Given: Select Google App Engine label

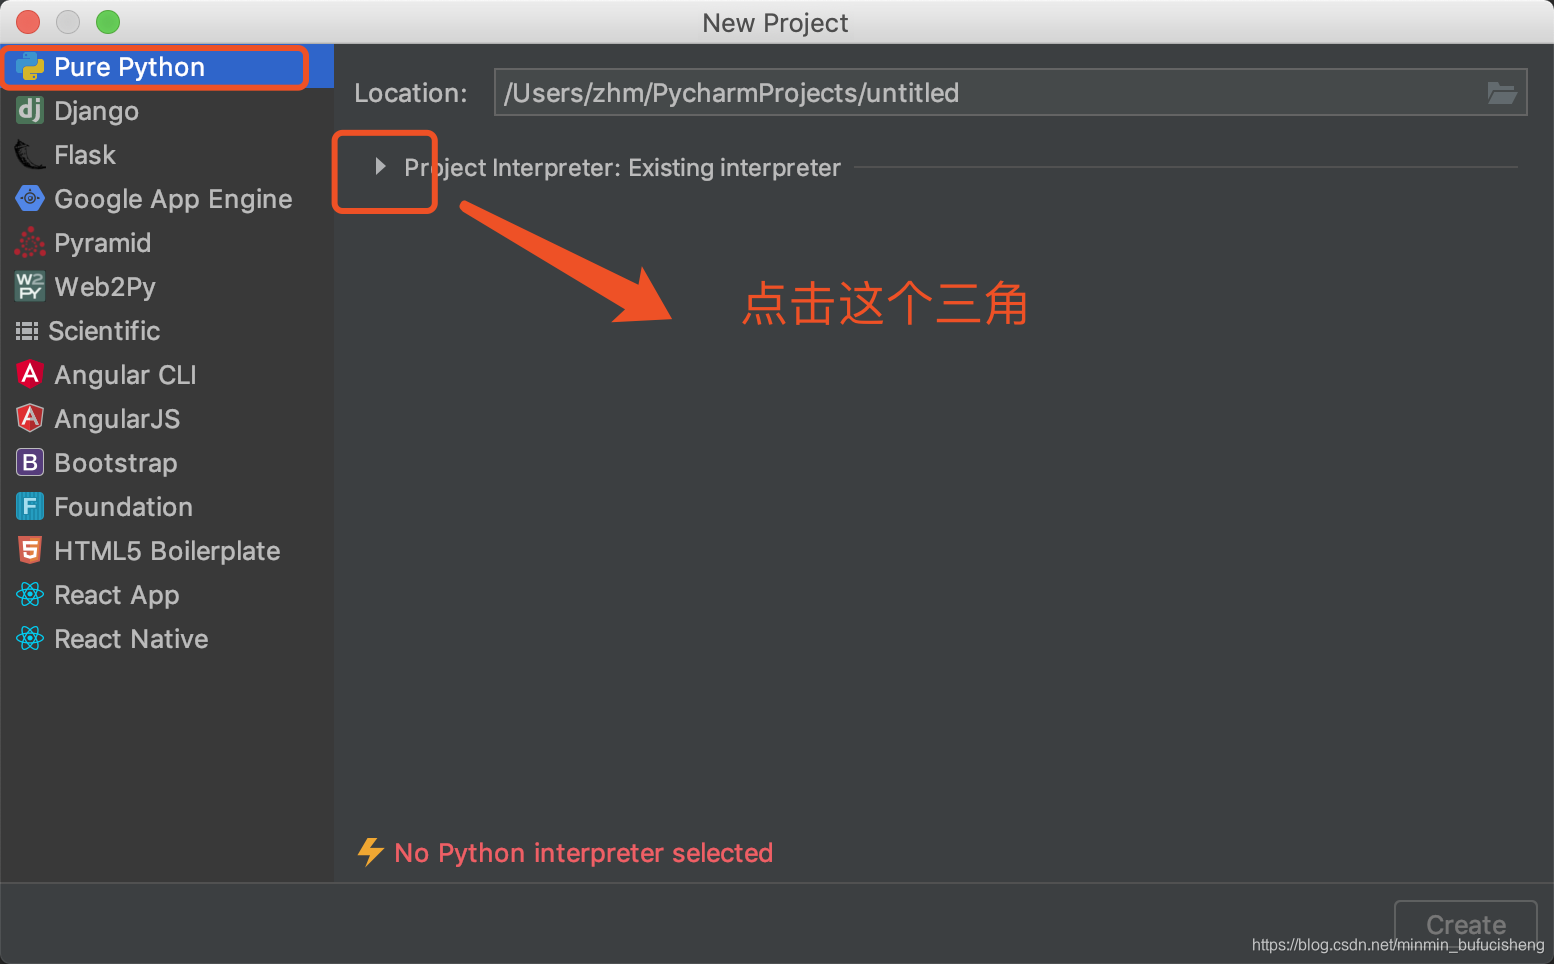Looking at the screenshot, I should coord(173,199).
